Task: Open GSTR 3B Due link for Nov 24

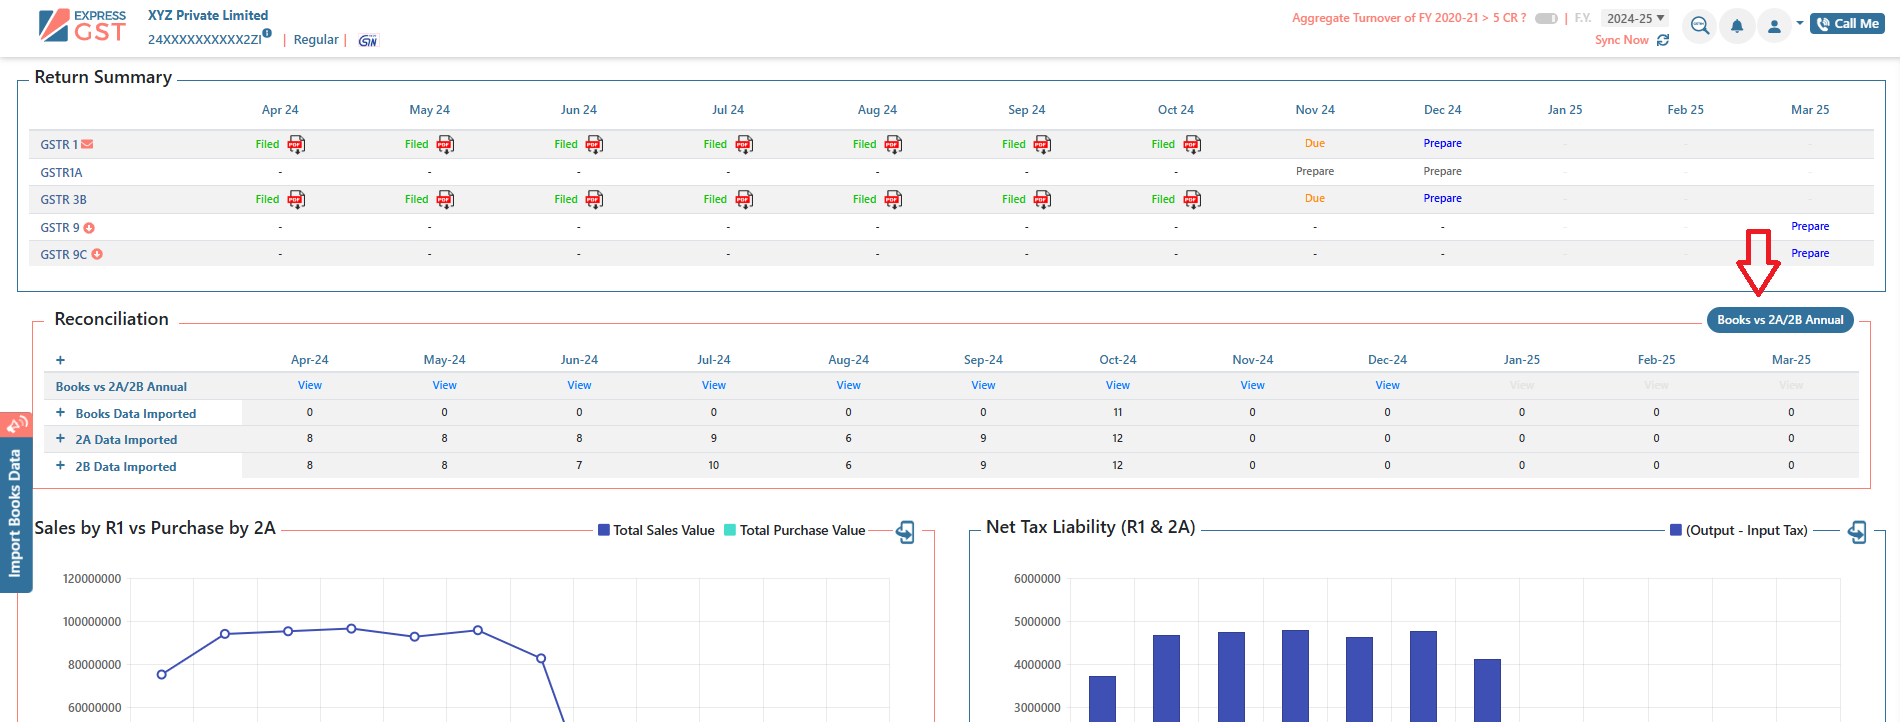Action: coord(1314,198)
